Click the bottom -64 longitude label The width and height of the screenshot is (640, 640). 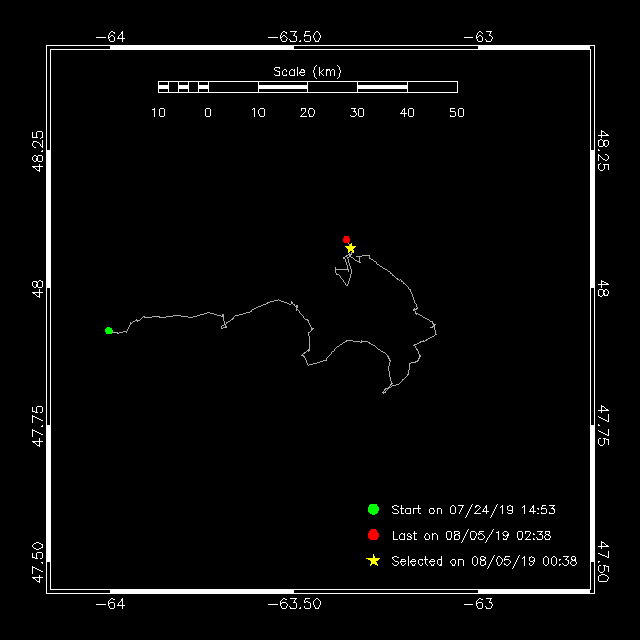[110, 604]
